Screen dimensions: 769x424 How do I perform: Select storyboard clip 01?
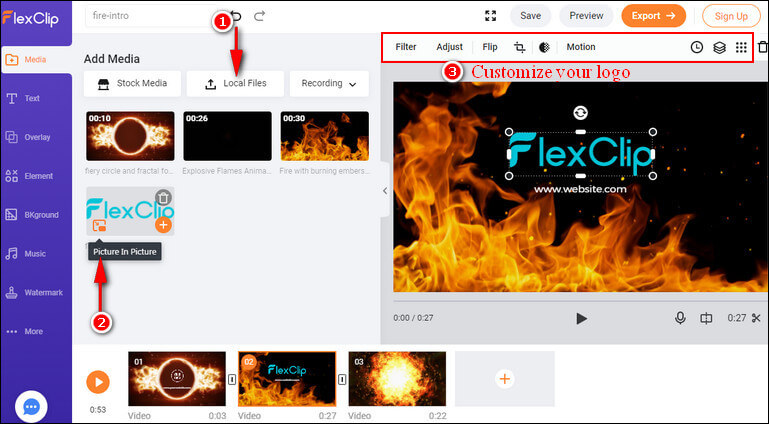click(177, 378)
